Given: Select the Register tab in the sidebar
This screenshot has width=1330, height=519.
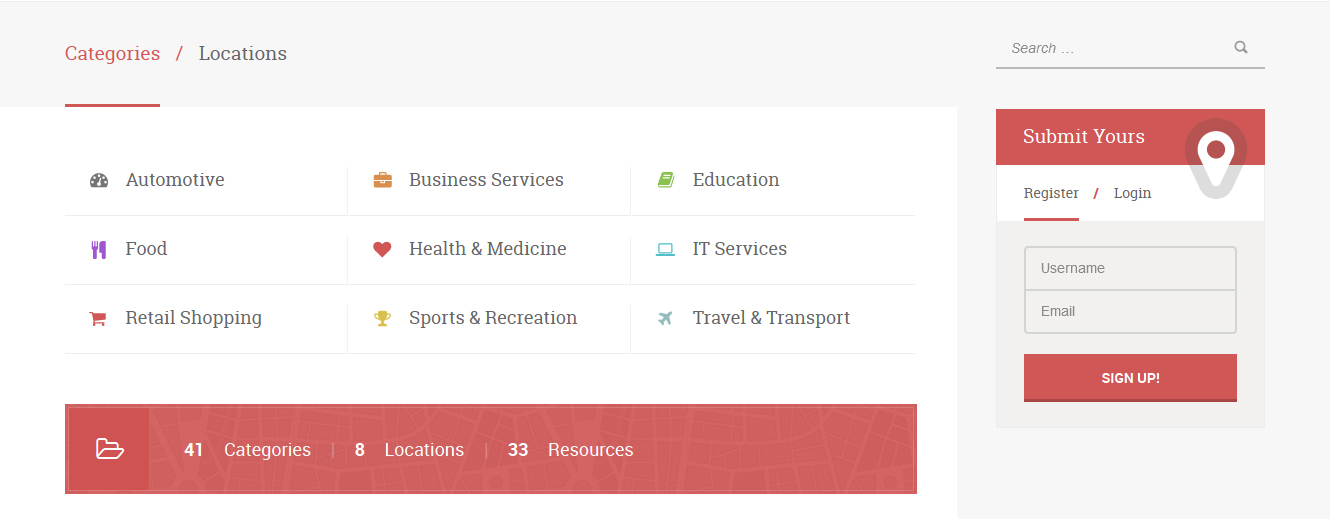Looking at the screenshot, I should coord(1051,193).
